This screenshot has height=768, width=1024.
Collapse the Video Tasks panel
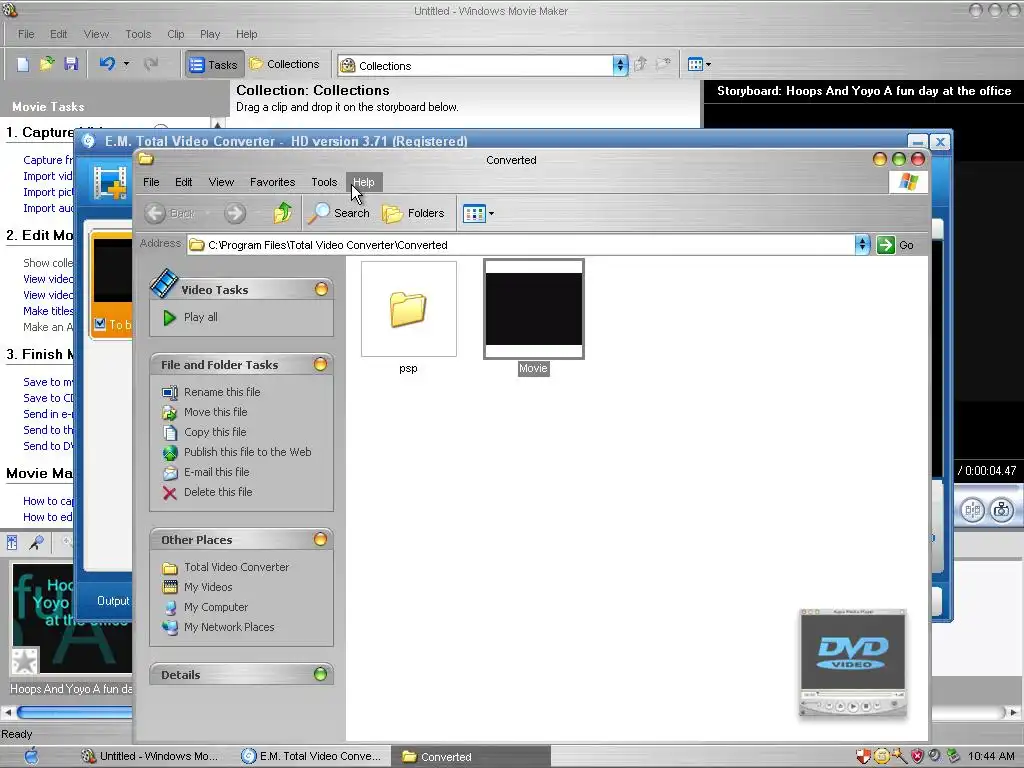[321, 289]
